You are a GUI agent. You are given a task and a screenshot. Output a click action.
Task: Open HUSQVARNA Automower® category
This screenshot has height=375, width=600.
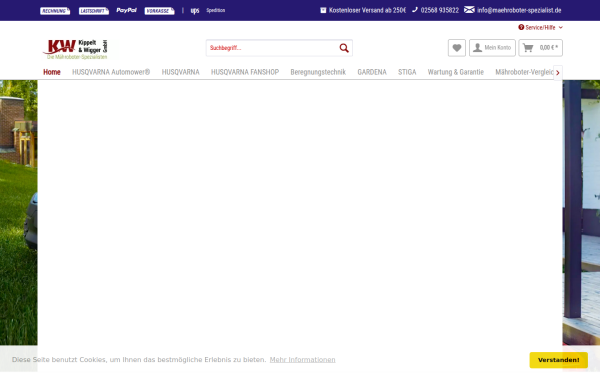click(111, 72)
